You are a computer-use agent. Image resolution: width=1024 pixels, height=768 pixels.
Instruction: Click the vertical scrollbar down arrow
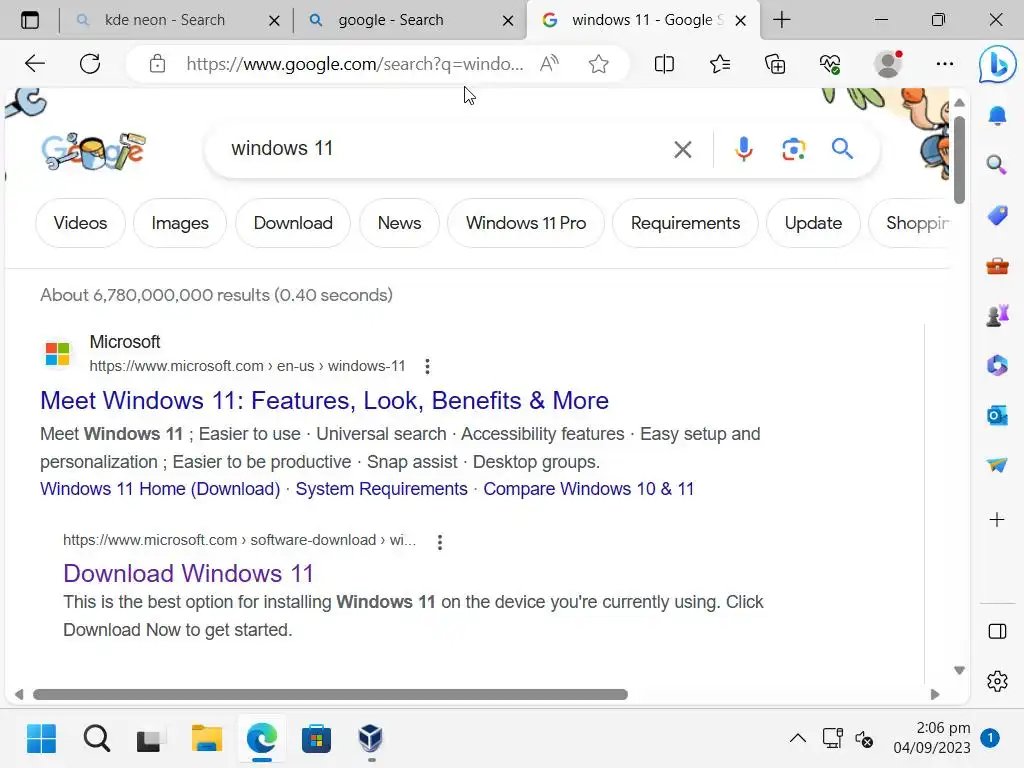(x=959, y=671)
